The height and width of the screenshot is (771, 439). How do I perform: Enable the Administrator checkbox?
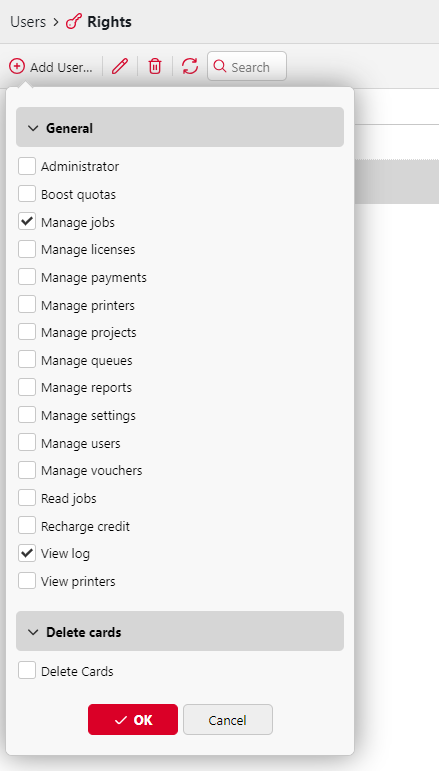(x=27, y=166)
